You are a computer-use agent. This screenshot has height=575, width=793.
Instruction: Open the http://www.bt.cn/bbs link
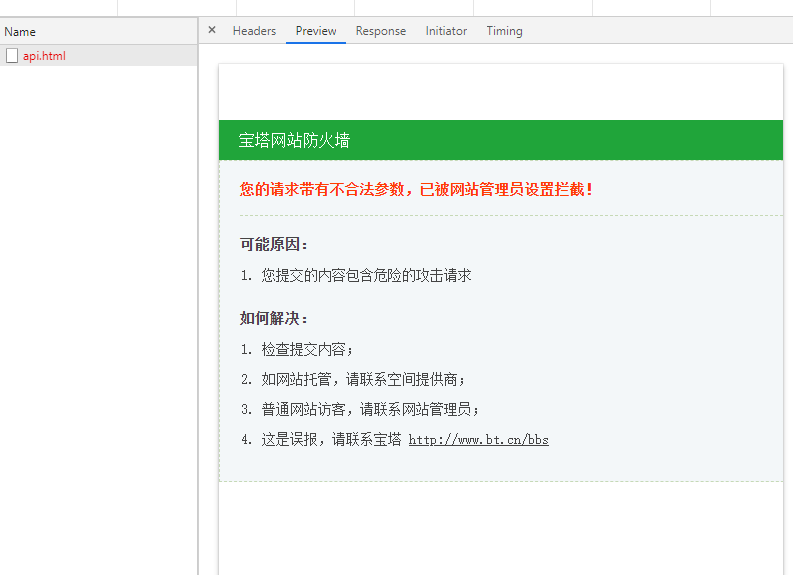[478, 439]
